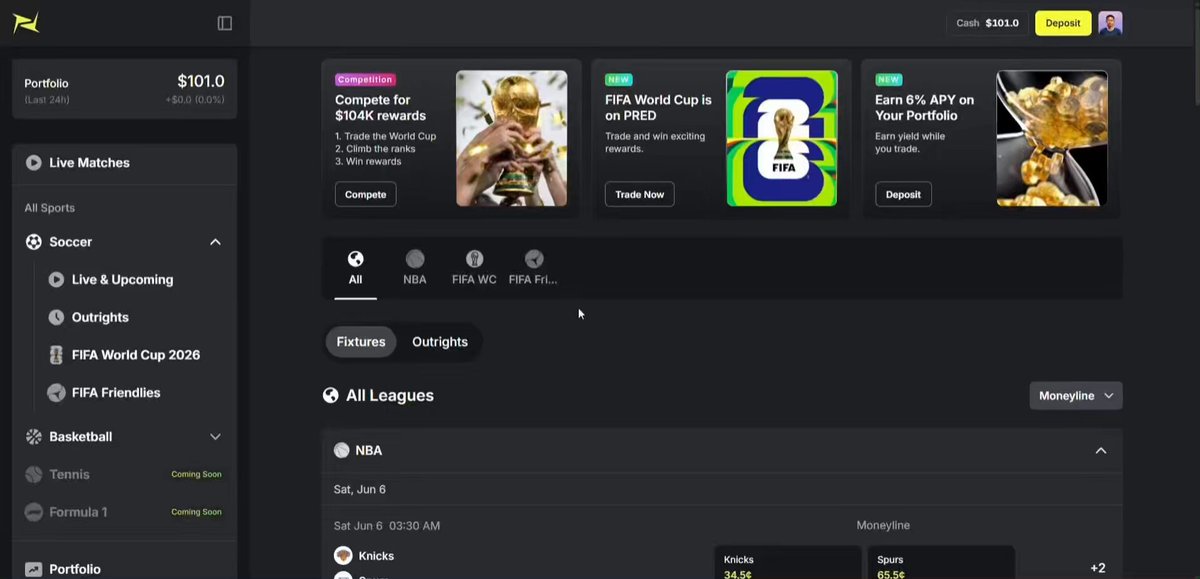Viewport: 1200px width, 579px height.
Task: Collapse the Soccer section chevron
Action: coord(215,242)
